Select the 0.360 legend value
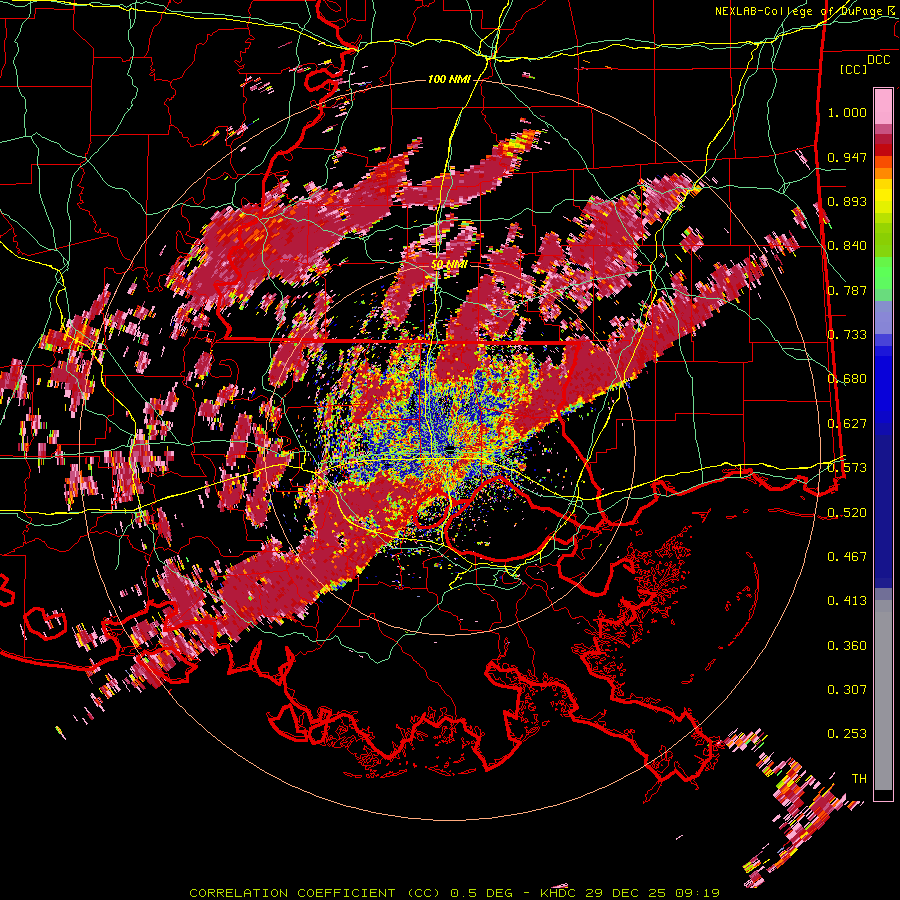 click(847, 646)
